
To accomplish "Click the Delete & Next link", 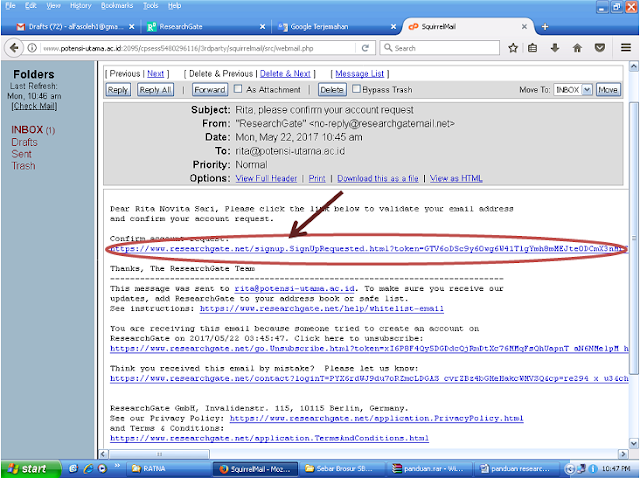I will tap(285, 74).
